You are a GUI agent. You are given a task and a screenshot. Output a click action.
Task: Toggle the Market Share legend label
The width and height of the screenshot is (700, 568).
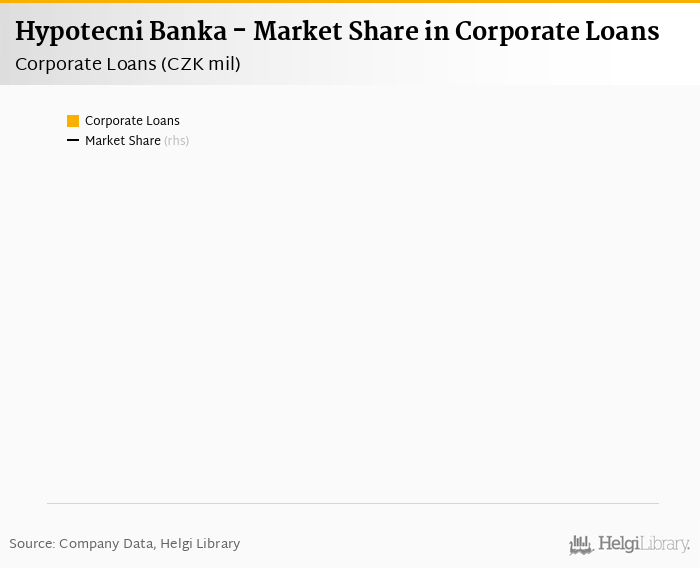tap(122, 141)
